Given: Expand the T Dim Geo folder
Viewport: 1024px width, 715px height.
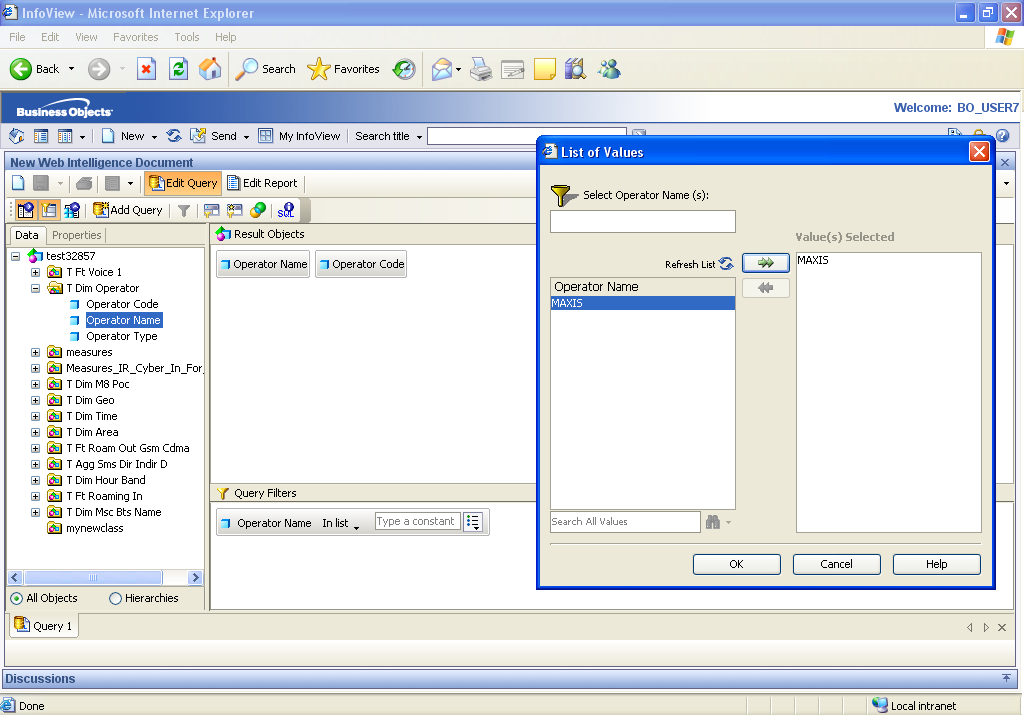Looking at the screenshot, I should [36, 400].
